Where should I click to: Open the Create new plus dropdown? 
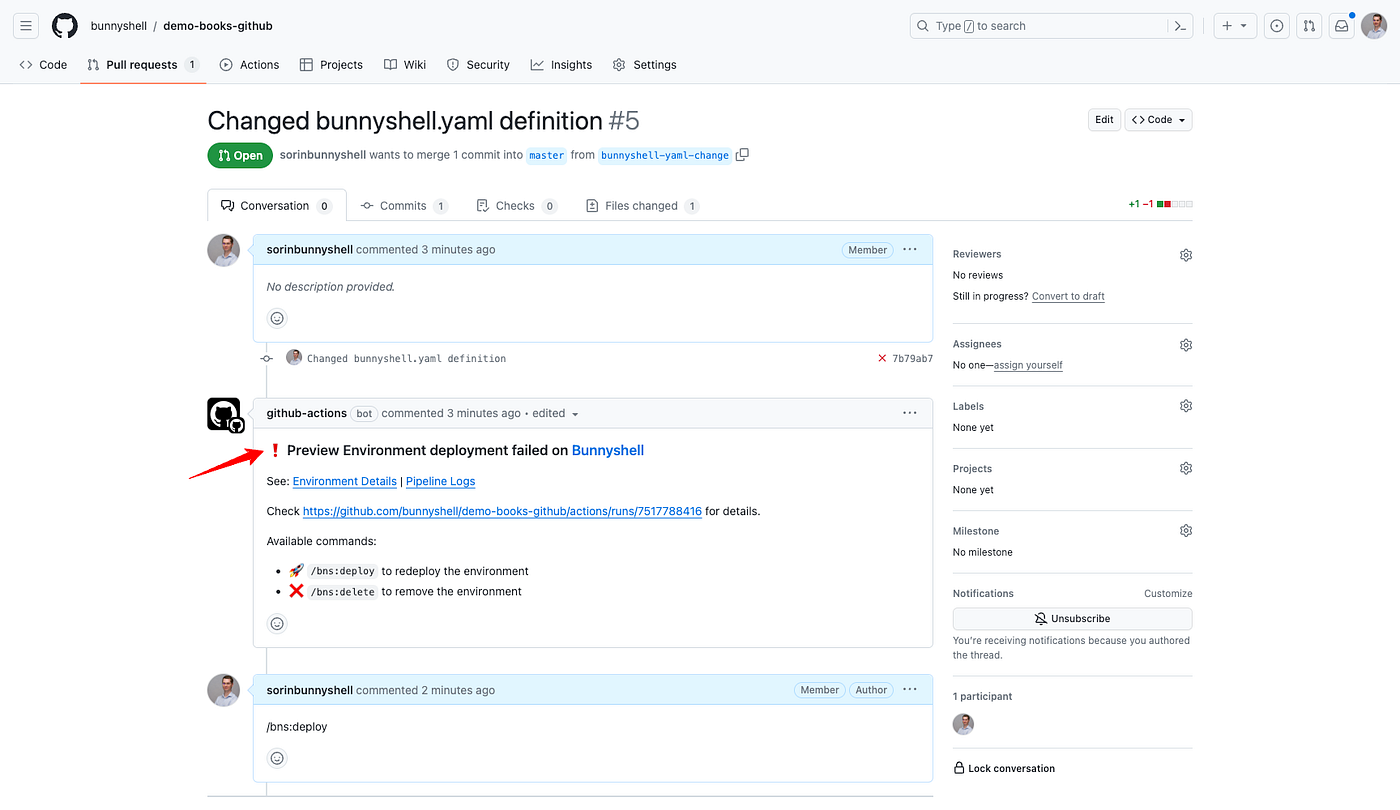1235,26
